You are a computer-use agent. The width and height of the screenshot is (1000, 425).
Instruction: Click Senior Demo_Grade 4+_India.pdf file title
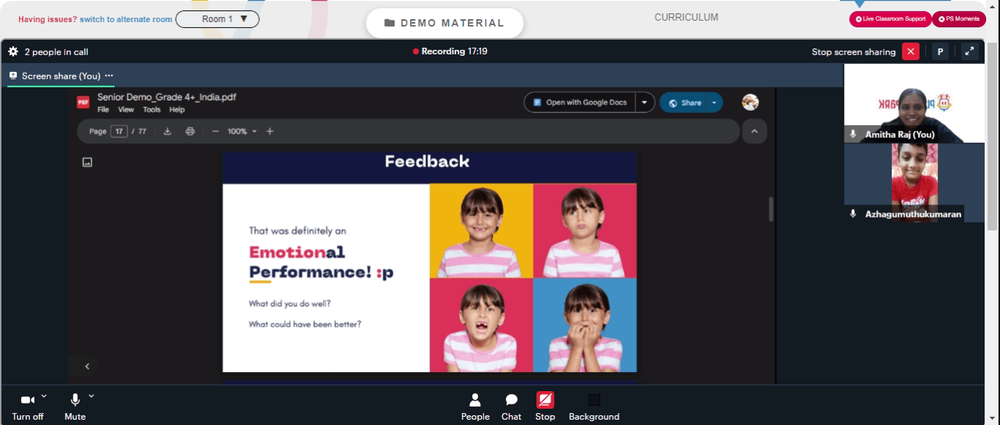coord(167,98)
